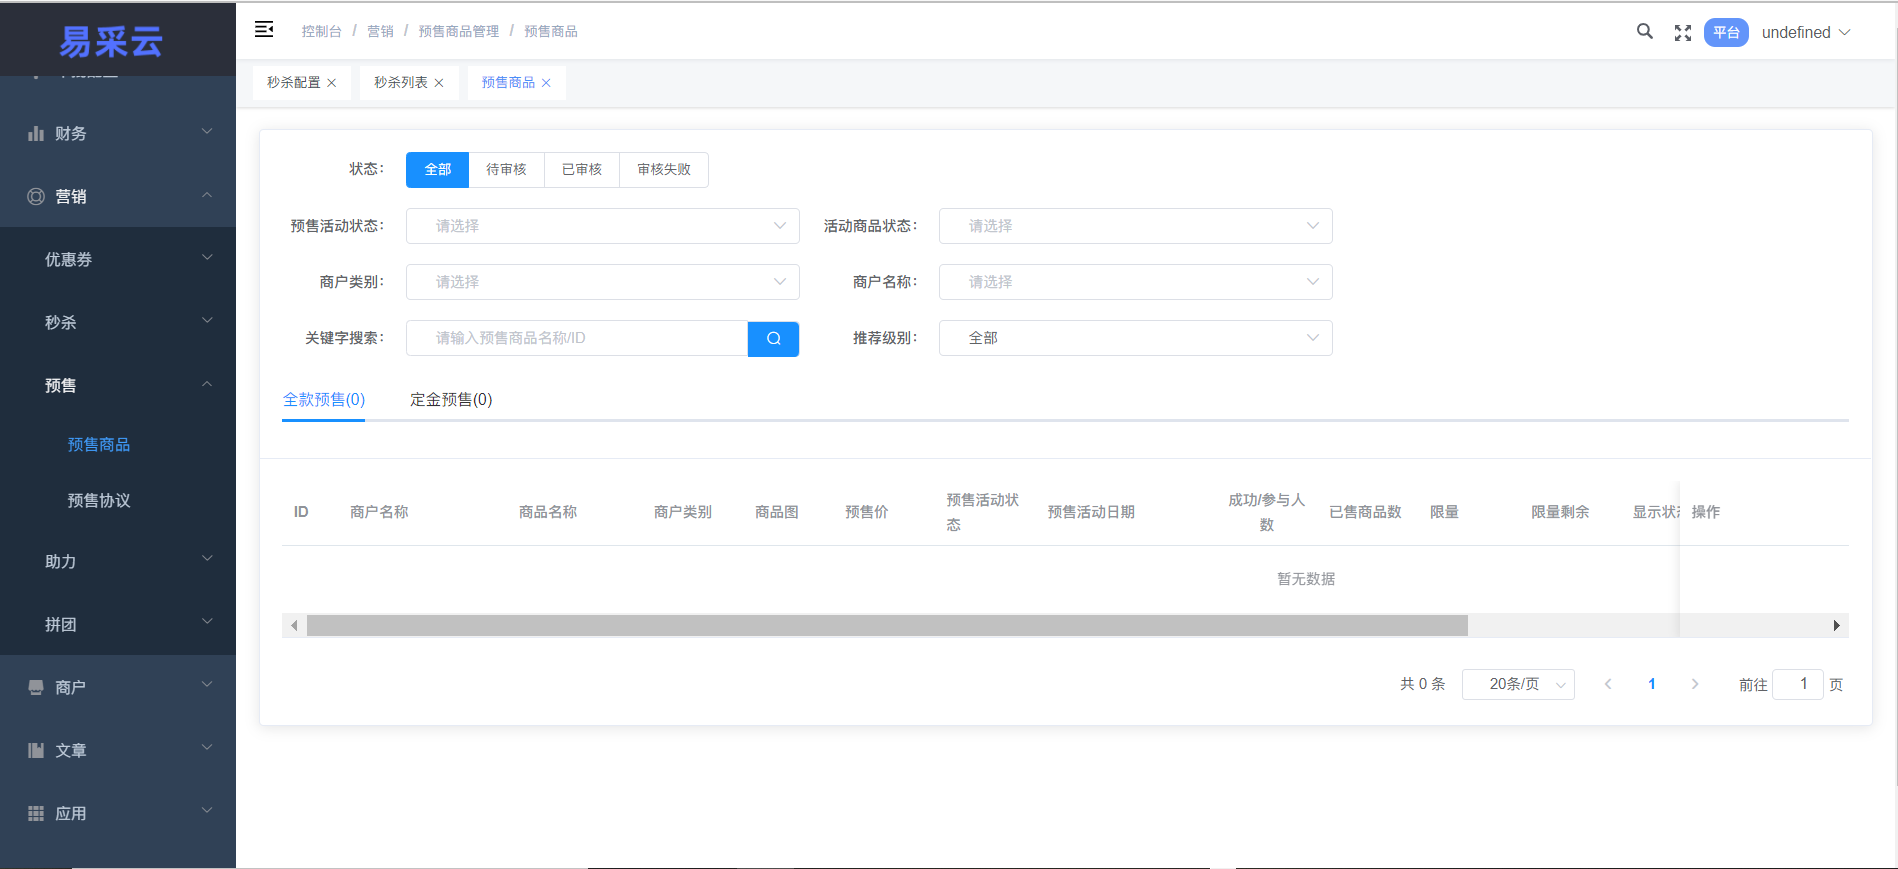Expand 财务 sidebar menu
This screenshot has width=1898, height=869.
point(207,132)
